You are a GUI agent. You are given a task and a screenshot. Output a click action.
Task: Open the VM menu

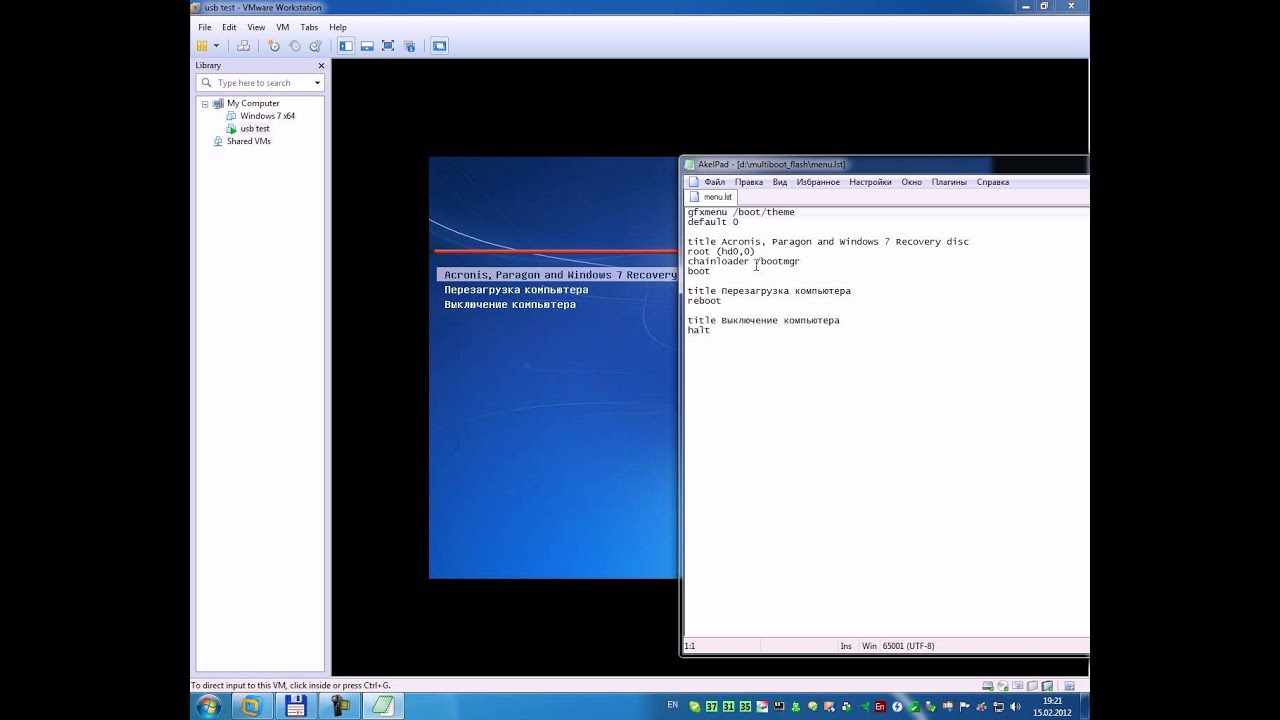pos(283,27)
